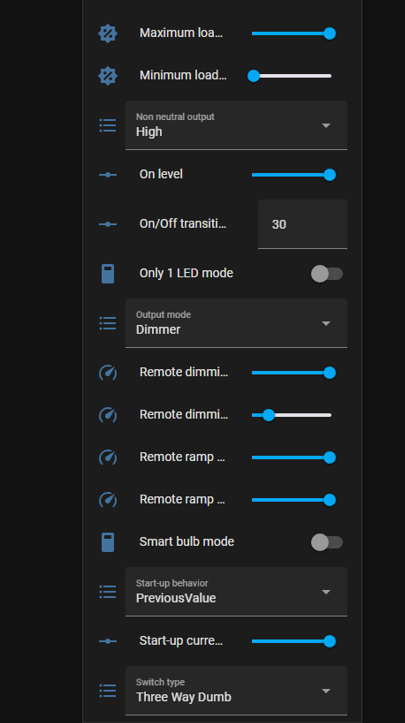Screen dimensions: 405x723
Task: Toggle the Only 1 LED mode switch
Action: tap(327, 274)
